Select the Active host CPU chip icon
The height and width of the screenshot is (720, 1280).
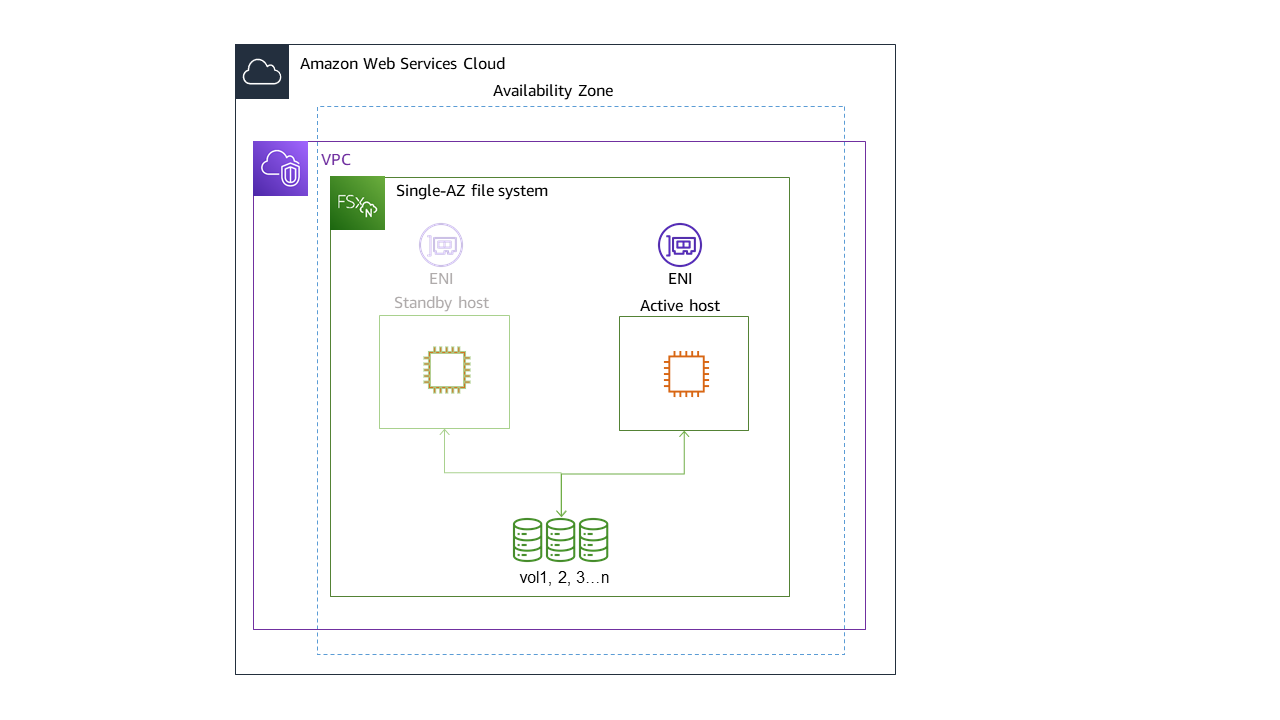pyautogui.click(x=684, y=372)
